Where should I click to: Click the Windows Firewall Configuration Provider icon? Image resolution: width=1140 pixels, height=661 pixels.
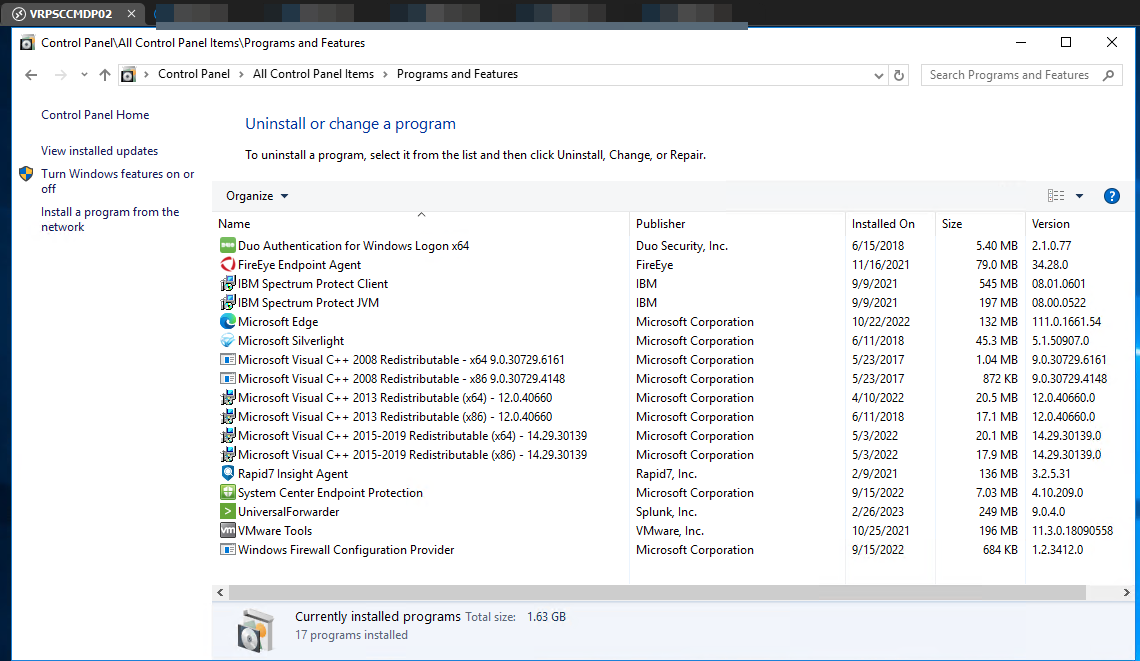pyautogui.click(x=228, y=549)
